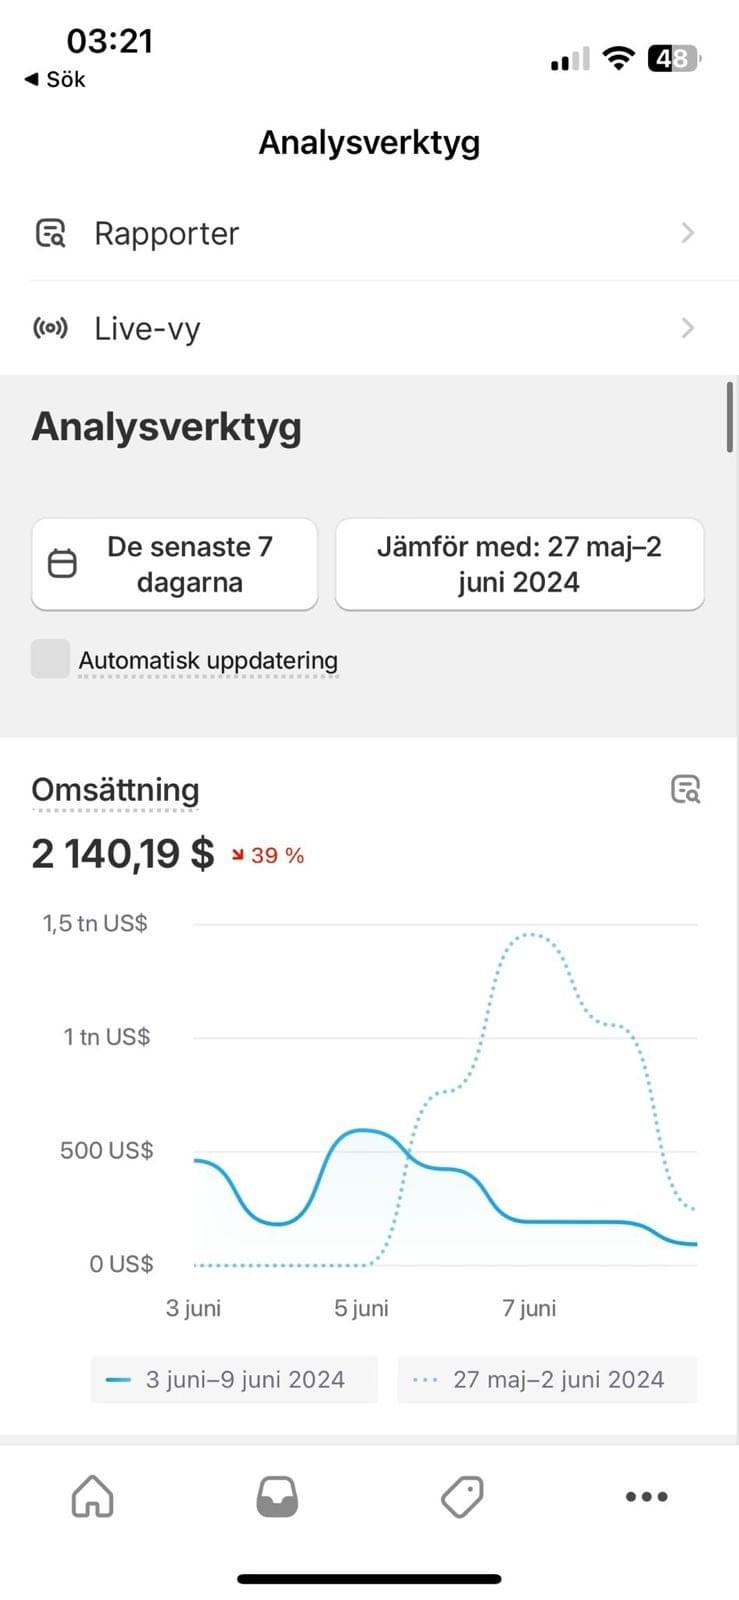The image size is (739, 1600).
Task: Open the Rapporter reports icon
Action: pos(50,233)
